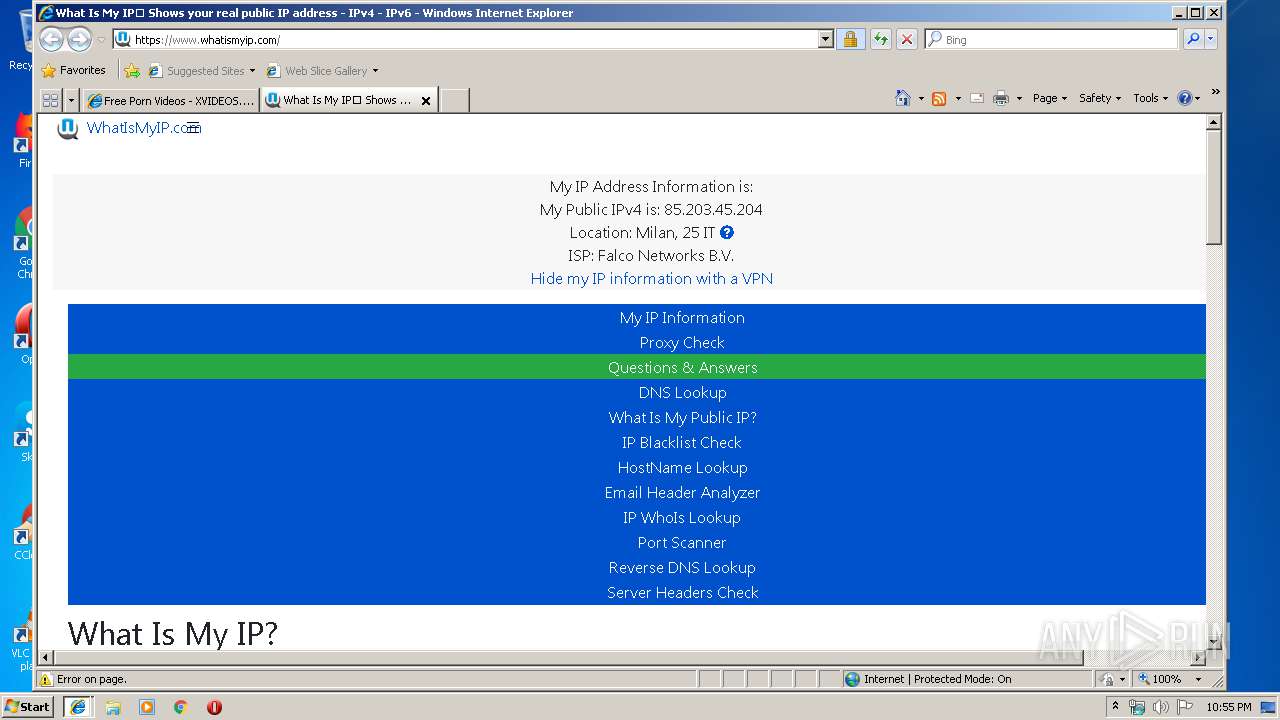Image resolution: width=1280 pixels, height=720 pixels.
Task: Open the Safety menu
Action: pyautogui.click(x=1100, y=98)
